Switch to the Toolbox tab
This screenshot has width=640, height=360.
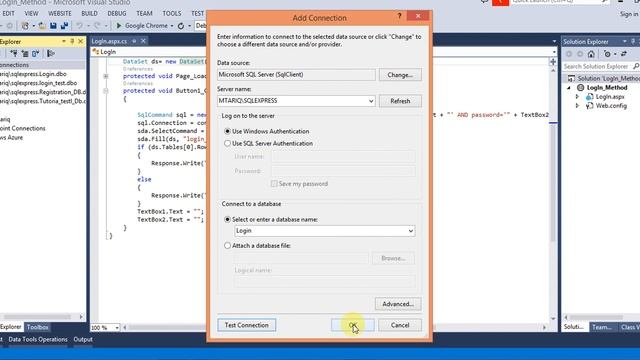point(37,327)
